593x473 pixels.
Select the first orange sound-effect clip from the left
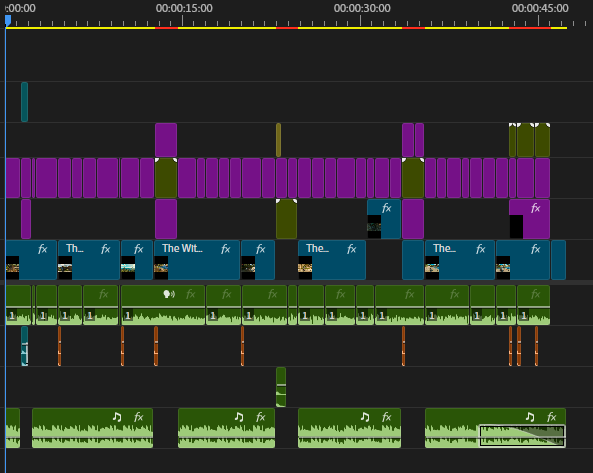coord(59,346)
